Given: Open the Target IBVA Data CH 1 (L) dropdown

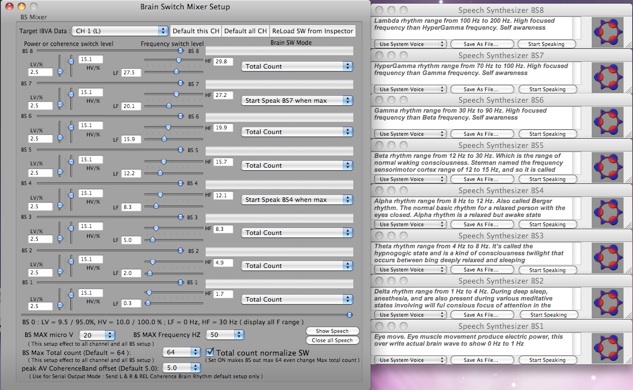Looking at the screenshot, I should tap(120, 31).
